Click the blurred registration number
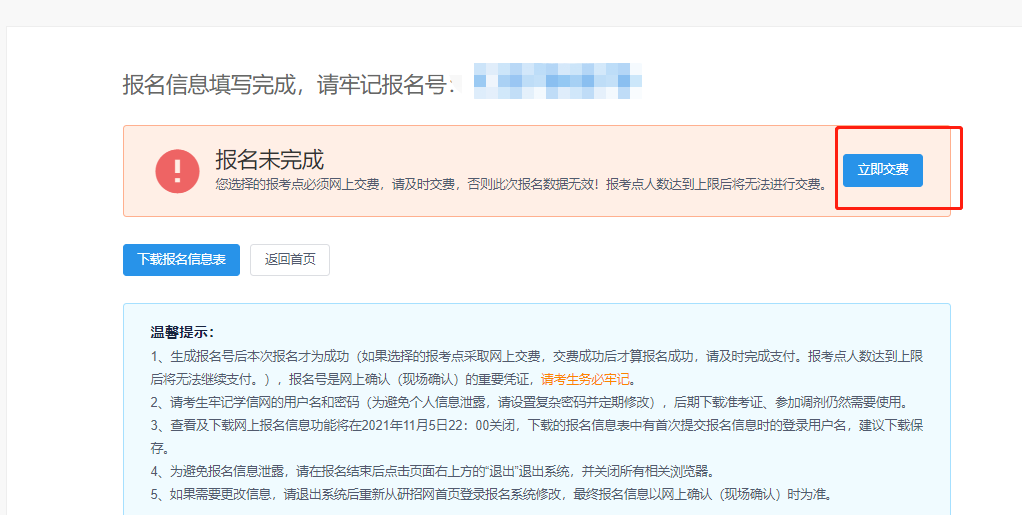This screenshot has width=1022, height=515. (556, 81)
